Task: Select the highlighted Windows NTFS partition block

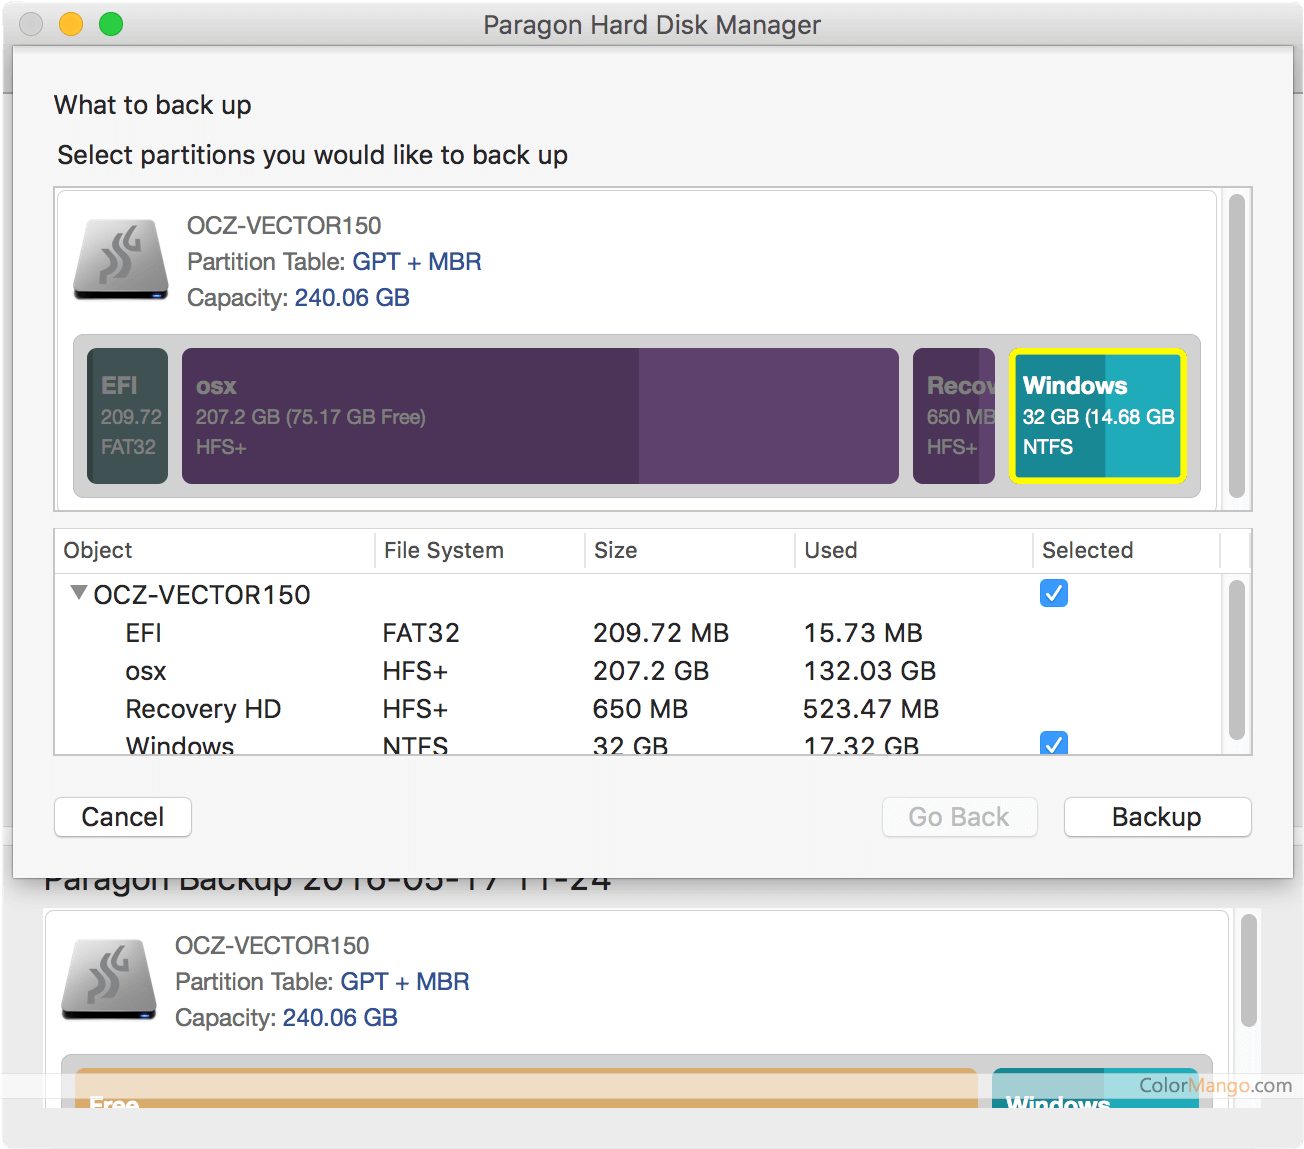Action: pyautogui.click(x=1097, y=416)
